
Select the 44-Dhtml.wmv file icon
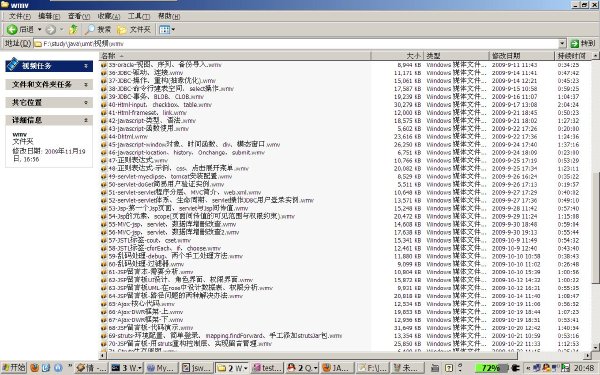pos(104,137)
